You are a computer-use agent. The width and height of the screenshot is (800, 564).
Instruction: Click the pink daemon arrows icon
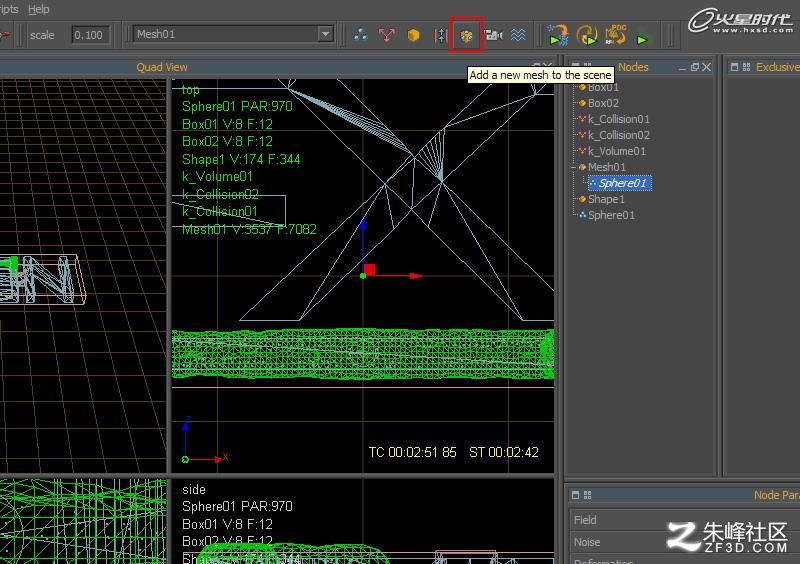tap(387, 35)
